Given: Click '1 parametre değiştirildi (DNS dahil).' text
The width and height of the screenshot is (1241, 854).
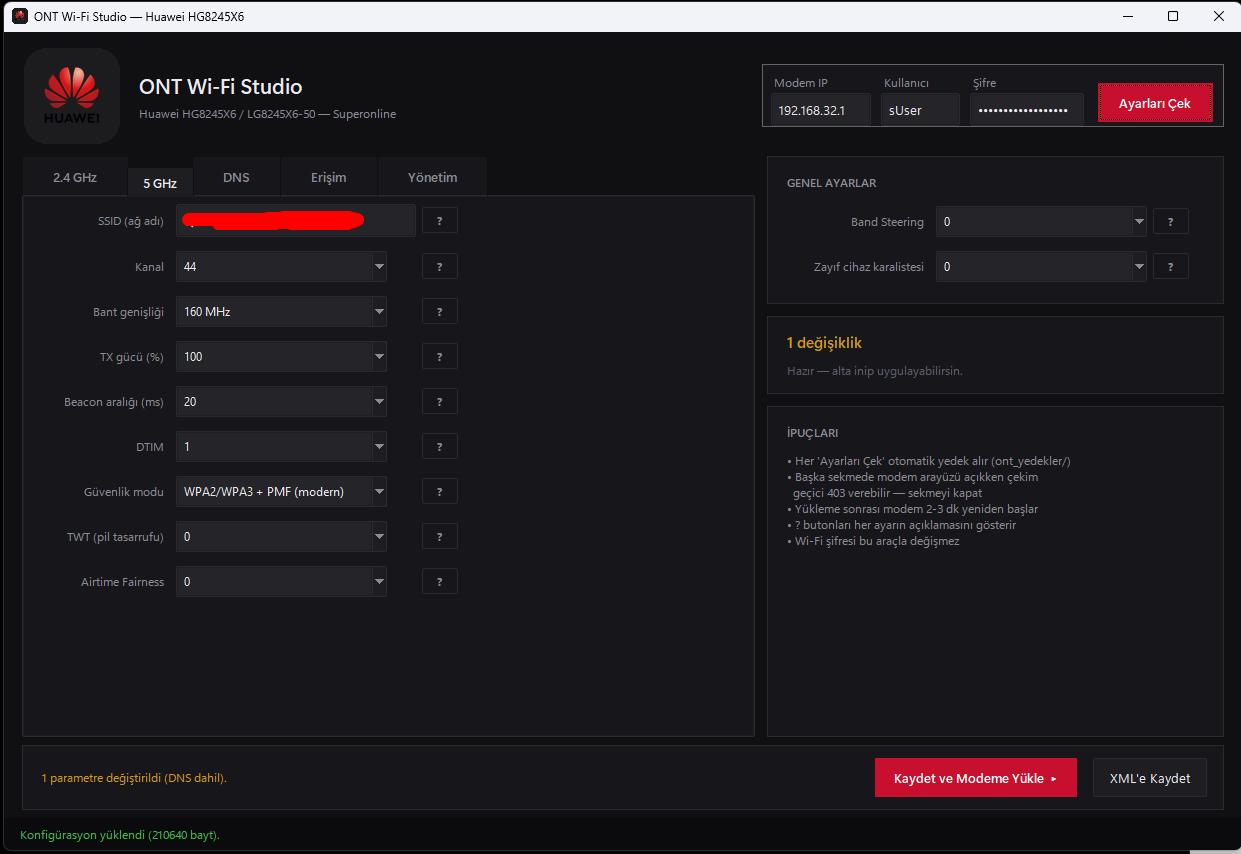Looking at the screenshot, I should [134, 777].
